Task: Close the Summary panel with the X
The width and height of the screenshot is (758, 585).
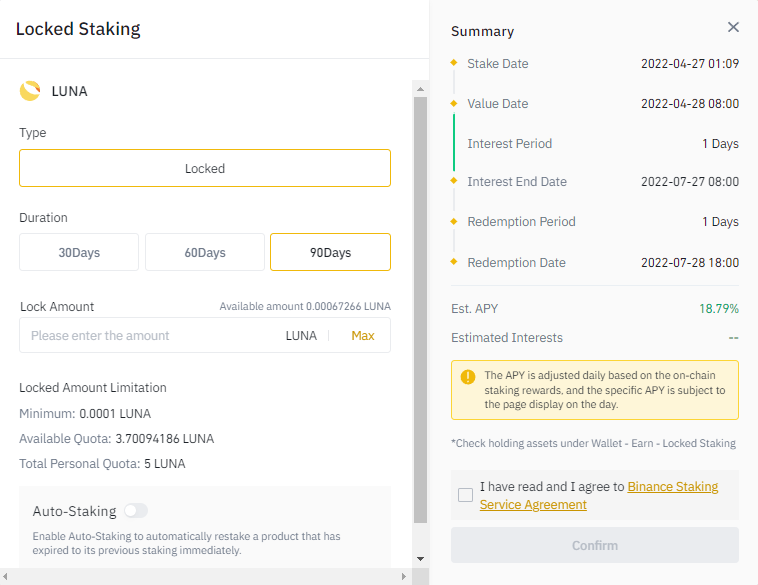Action: point(734,28)
